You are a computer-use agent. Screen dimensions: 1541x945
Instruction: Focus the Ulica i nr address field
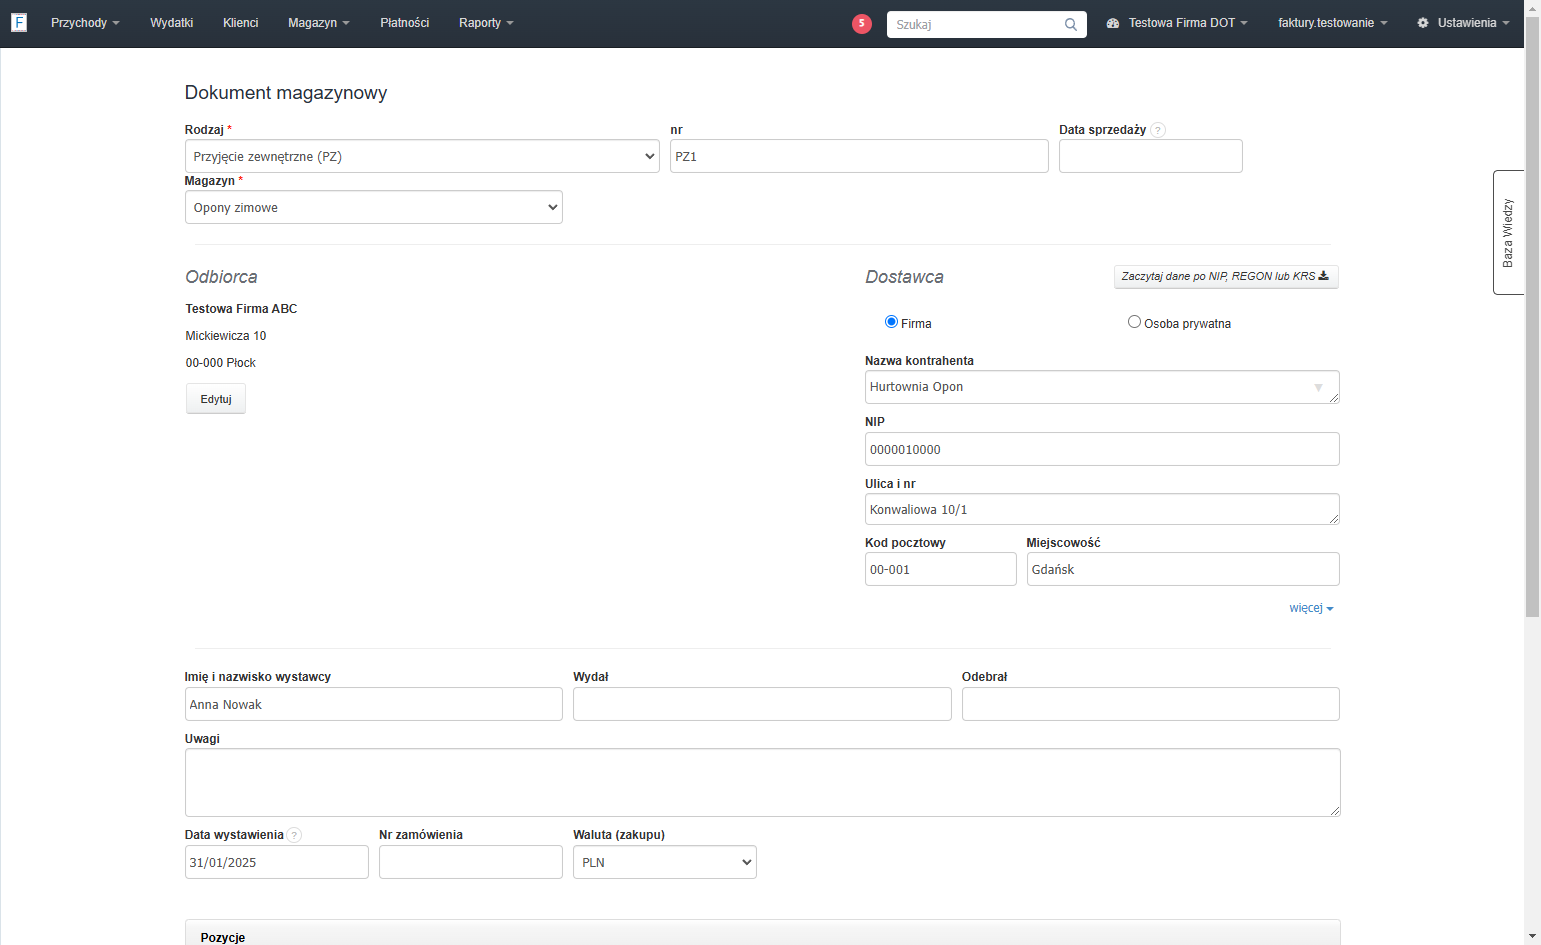click(x=1102, y=509)
